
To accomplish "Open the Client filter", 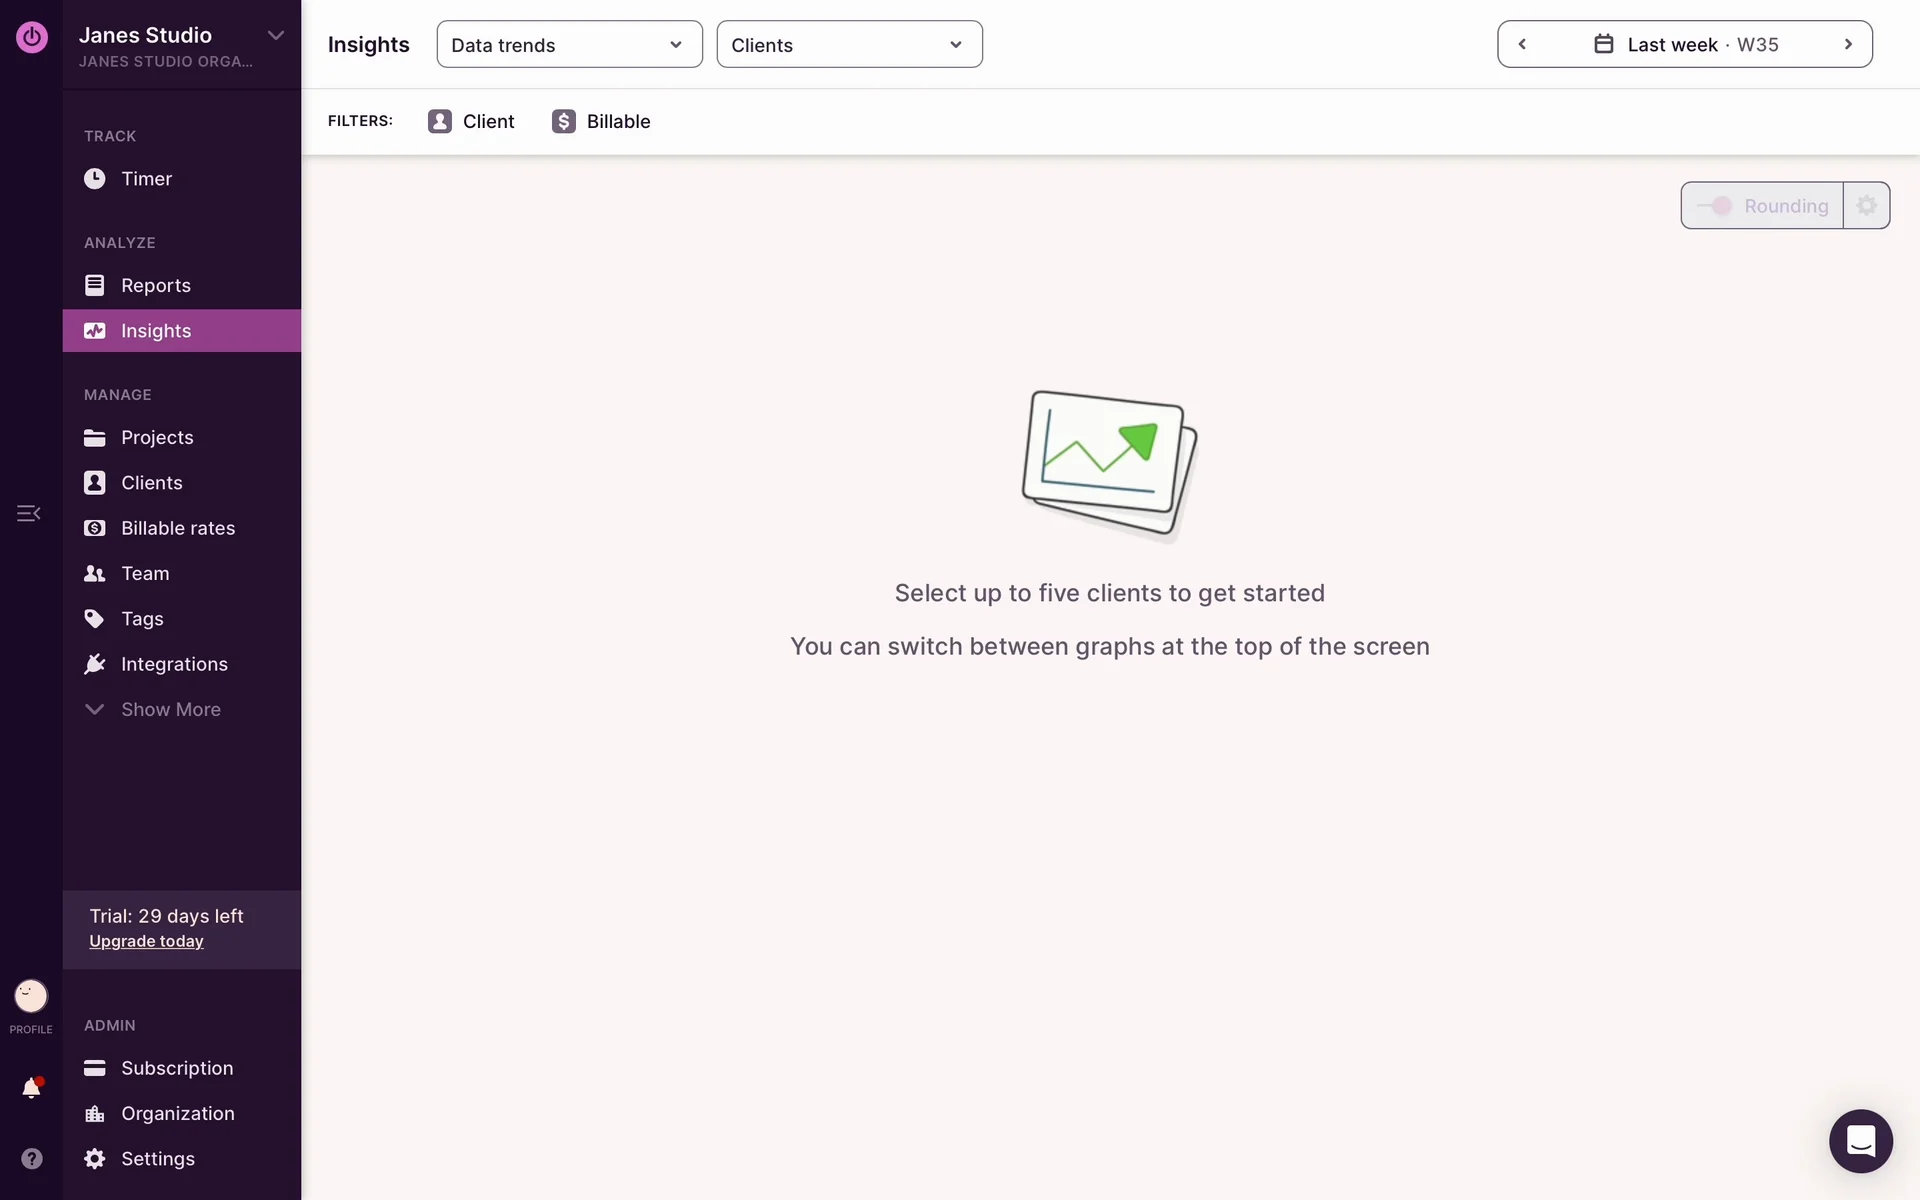I will (471, 121).
